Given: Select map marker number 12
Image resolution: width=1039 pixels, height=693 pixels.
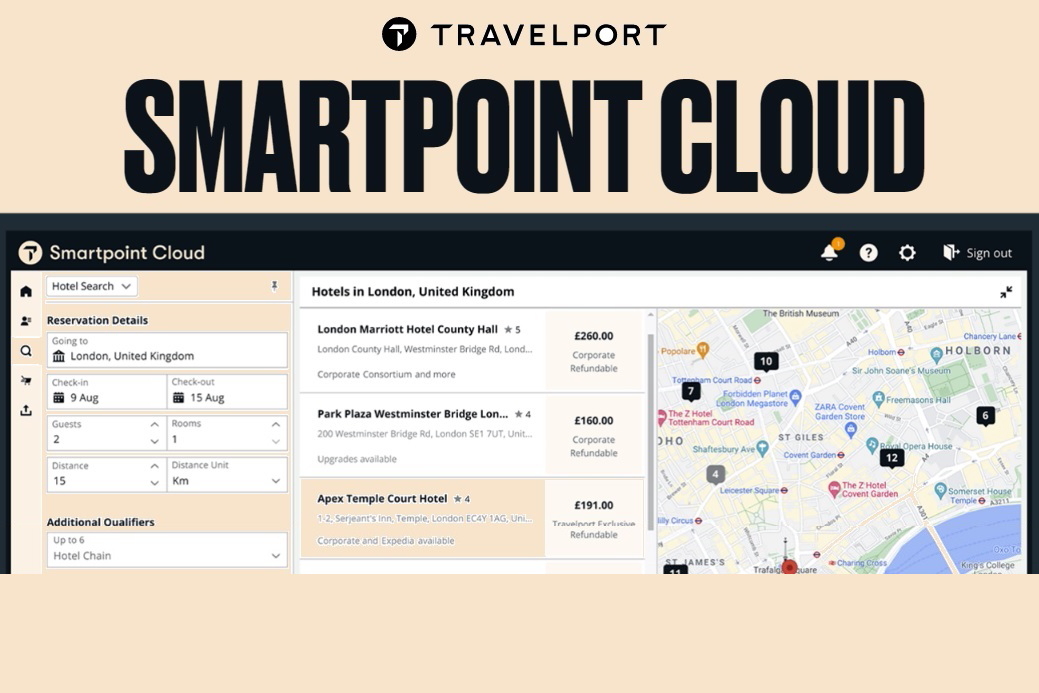Looking at the screenshot, I should (892, 458).
